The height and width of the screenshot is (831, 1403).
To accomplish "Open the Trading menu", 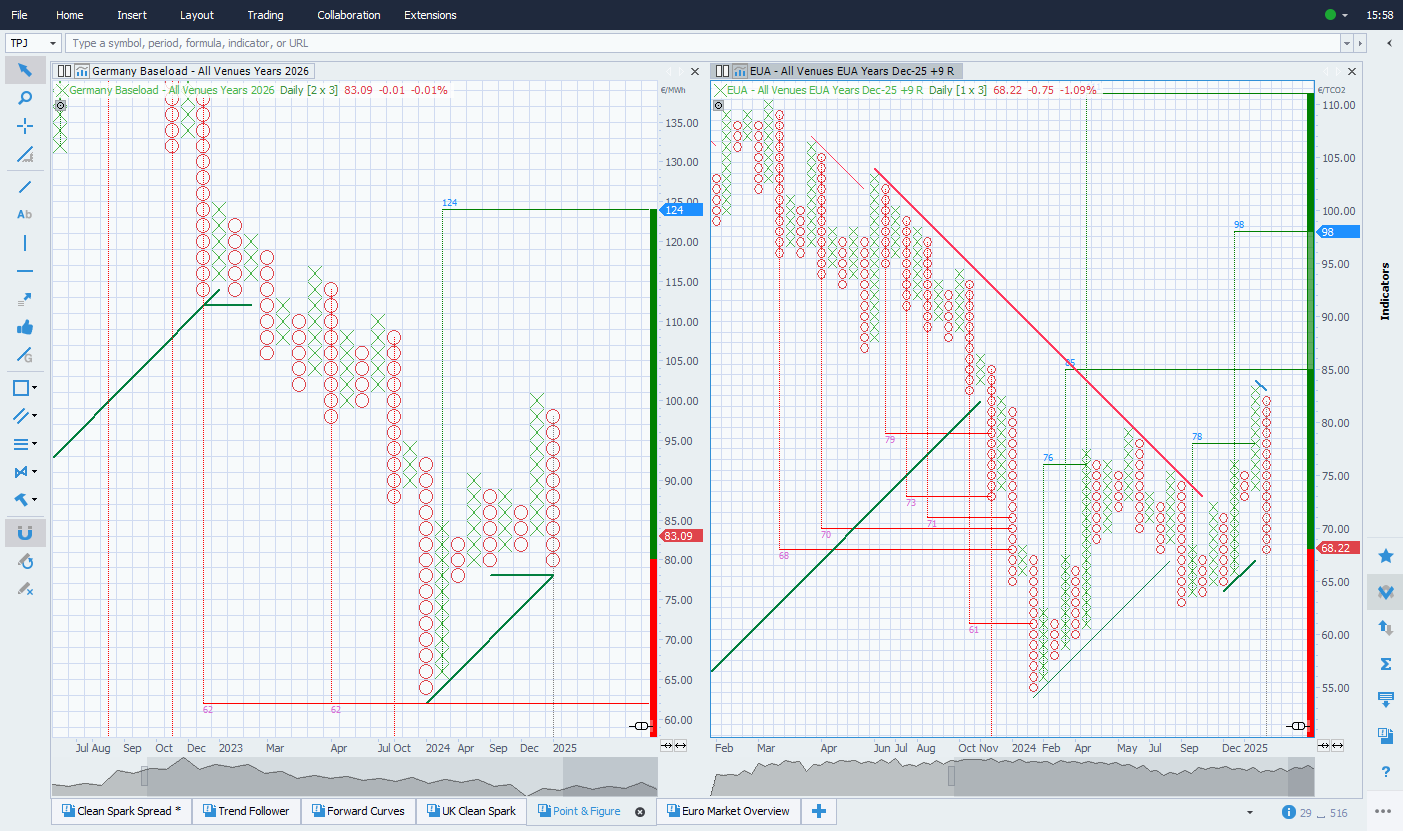I will 265,15.
